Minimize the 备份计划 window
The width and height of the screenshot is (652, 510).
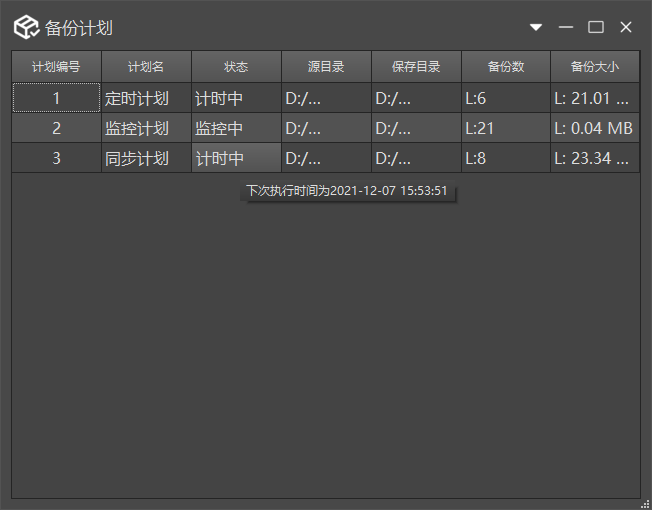click(x=566, y=27)
